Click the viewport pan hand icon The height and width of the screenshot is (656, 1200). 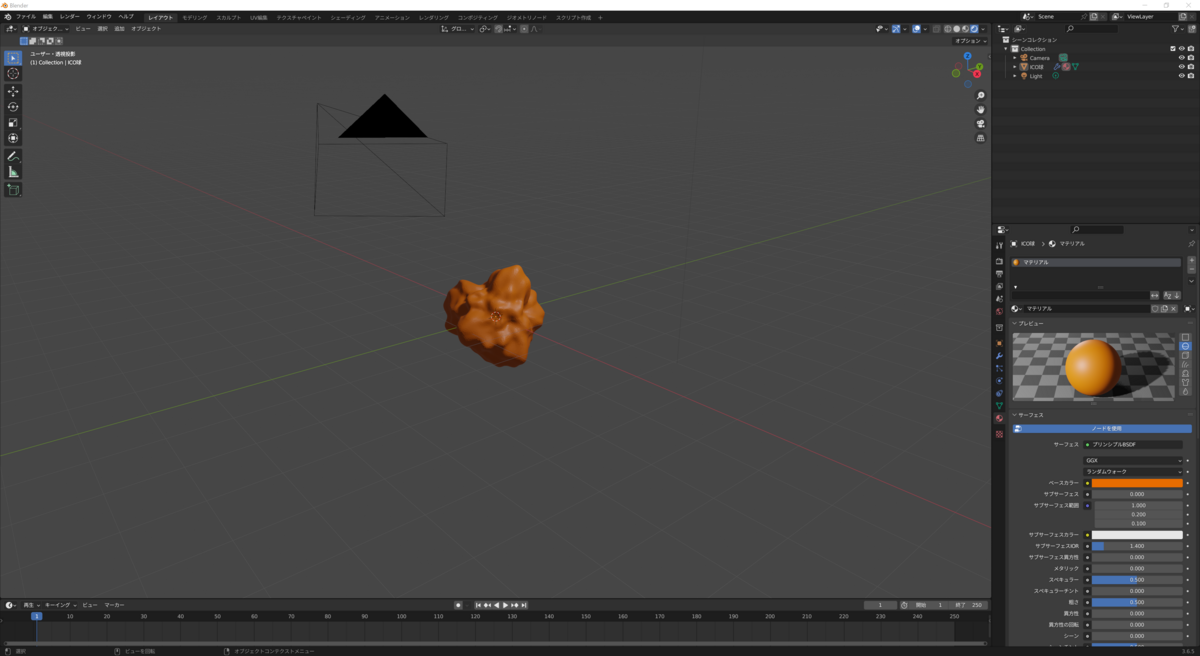[980, 109]
